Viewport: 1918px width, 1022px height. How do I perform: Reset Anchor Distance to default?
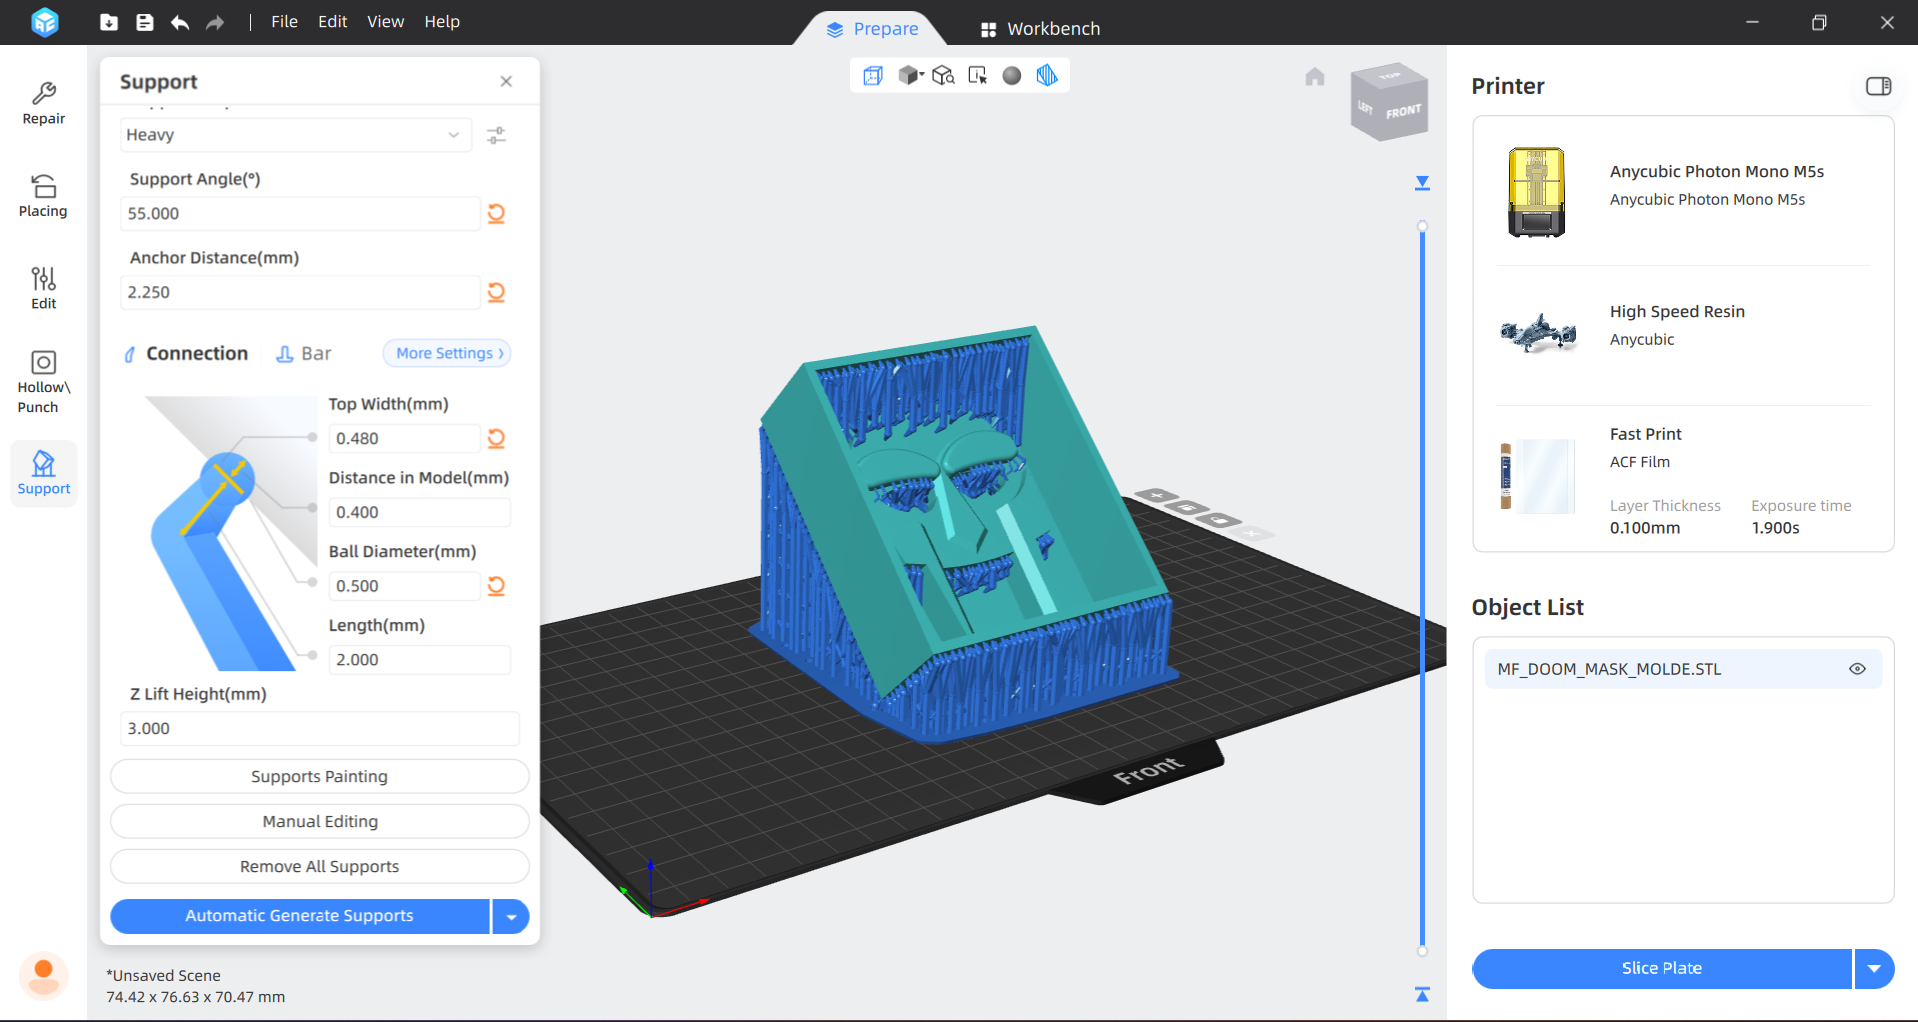[496, 292]
